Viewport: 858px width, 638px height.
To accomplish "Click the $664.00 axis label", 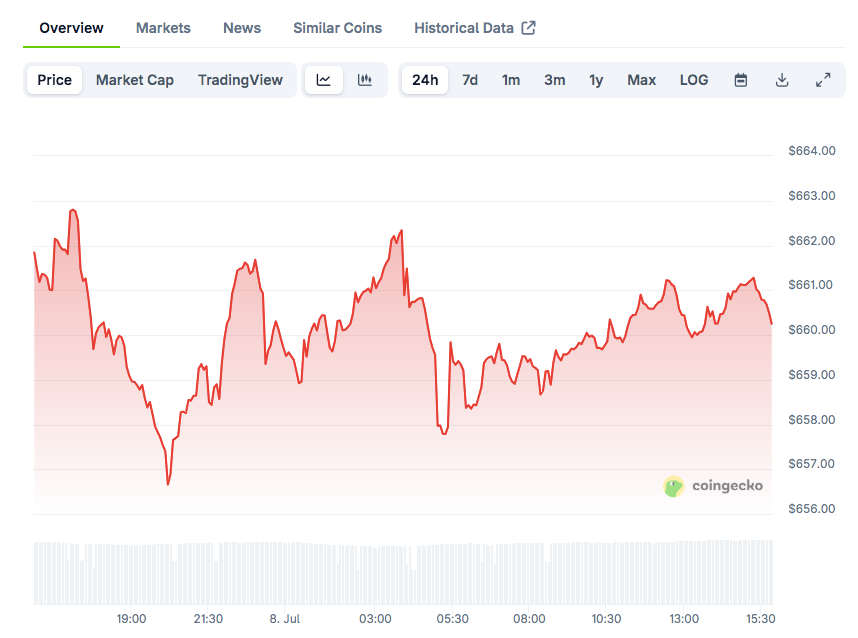I will click(x=811, y=150).
